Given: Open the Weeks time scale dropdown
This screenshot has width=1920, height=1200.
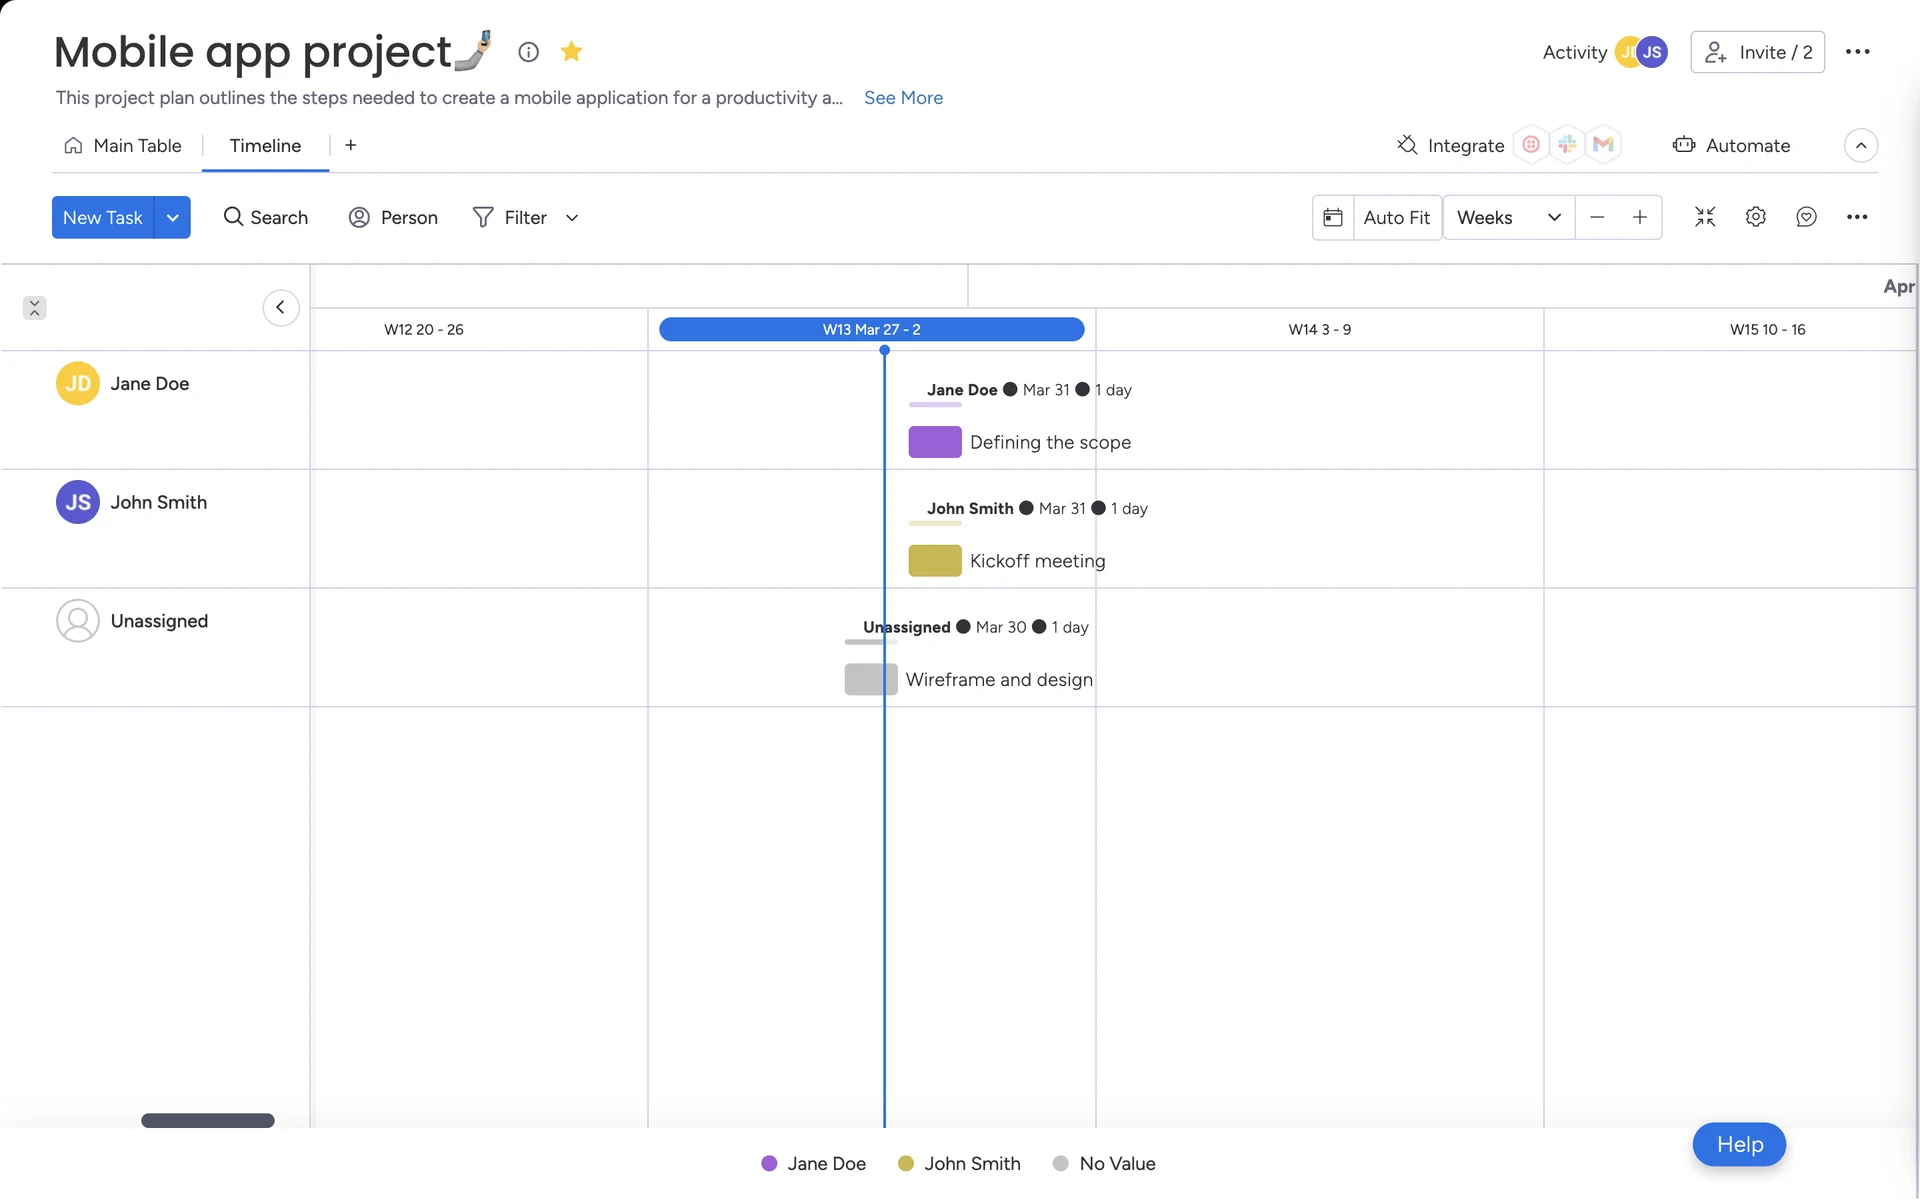Looking at the screenshot, I should pos(1508,217).
